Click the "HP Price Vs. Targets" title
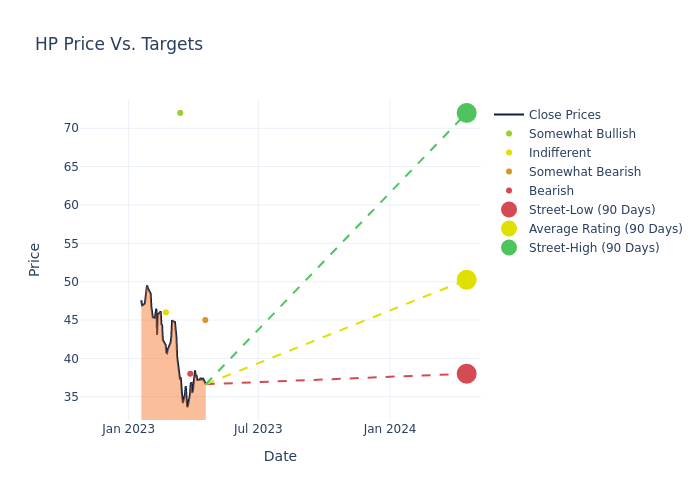 tap(119, 44)
